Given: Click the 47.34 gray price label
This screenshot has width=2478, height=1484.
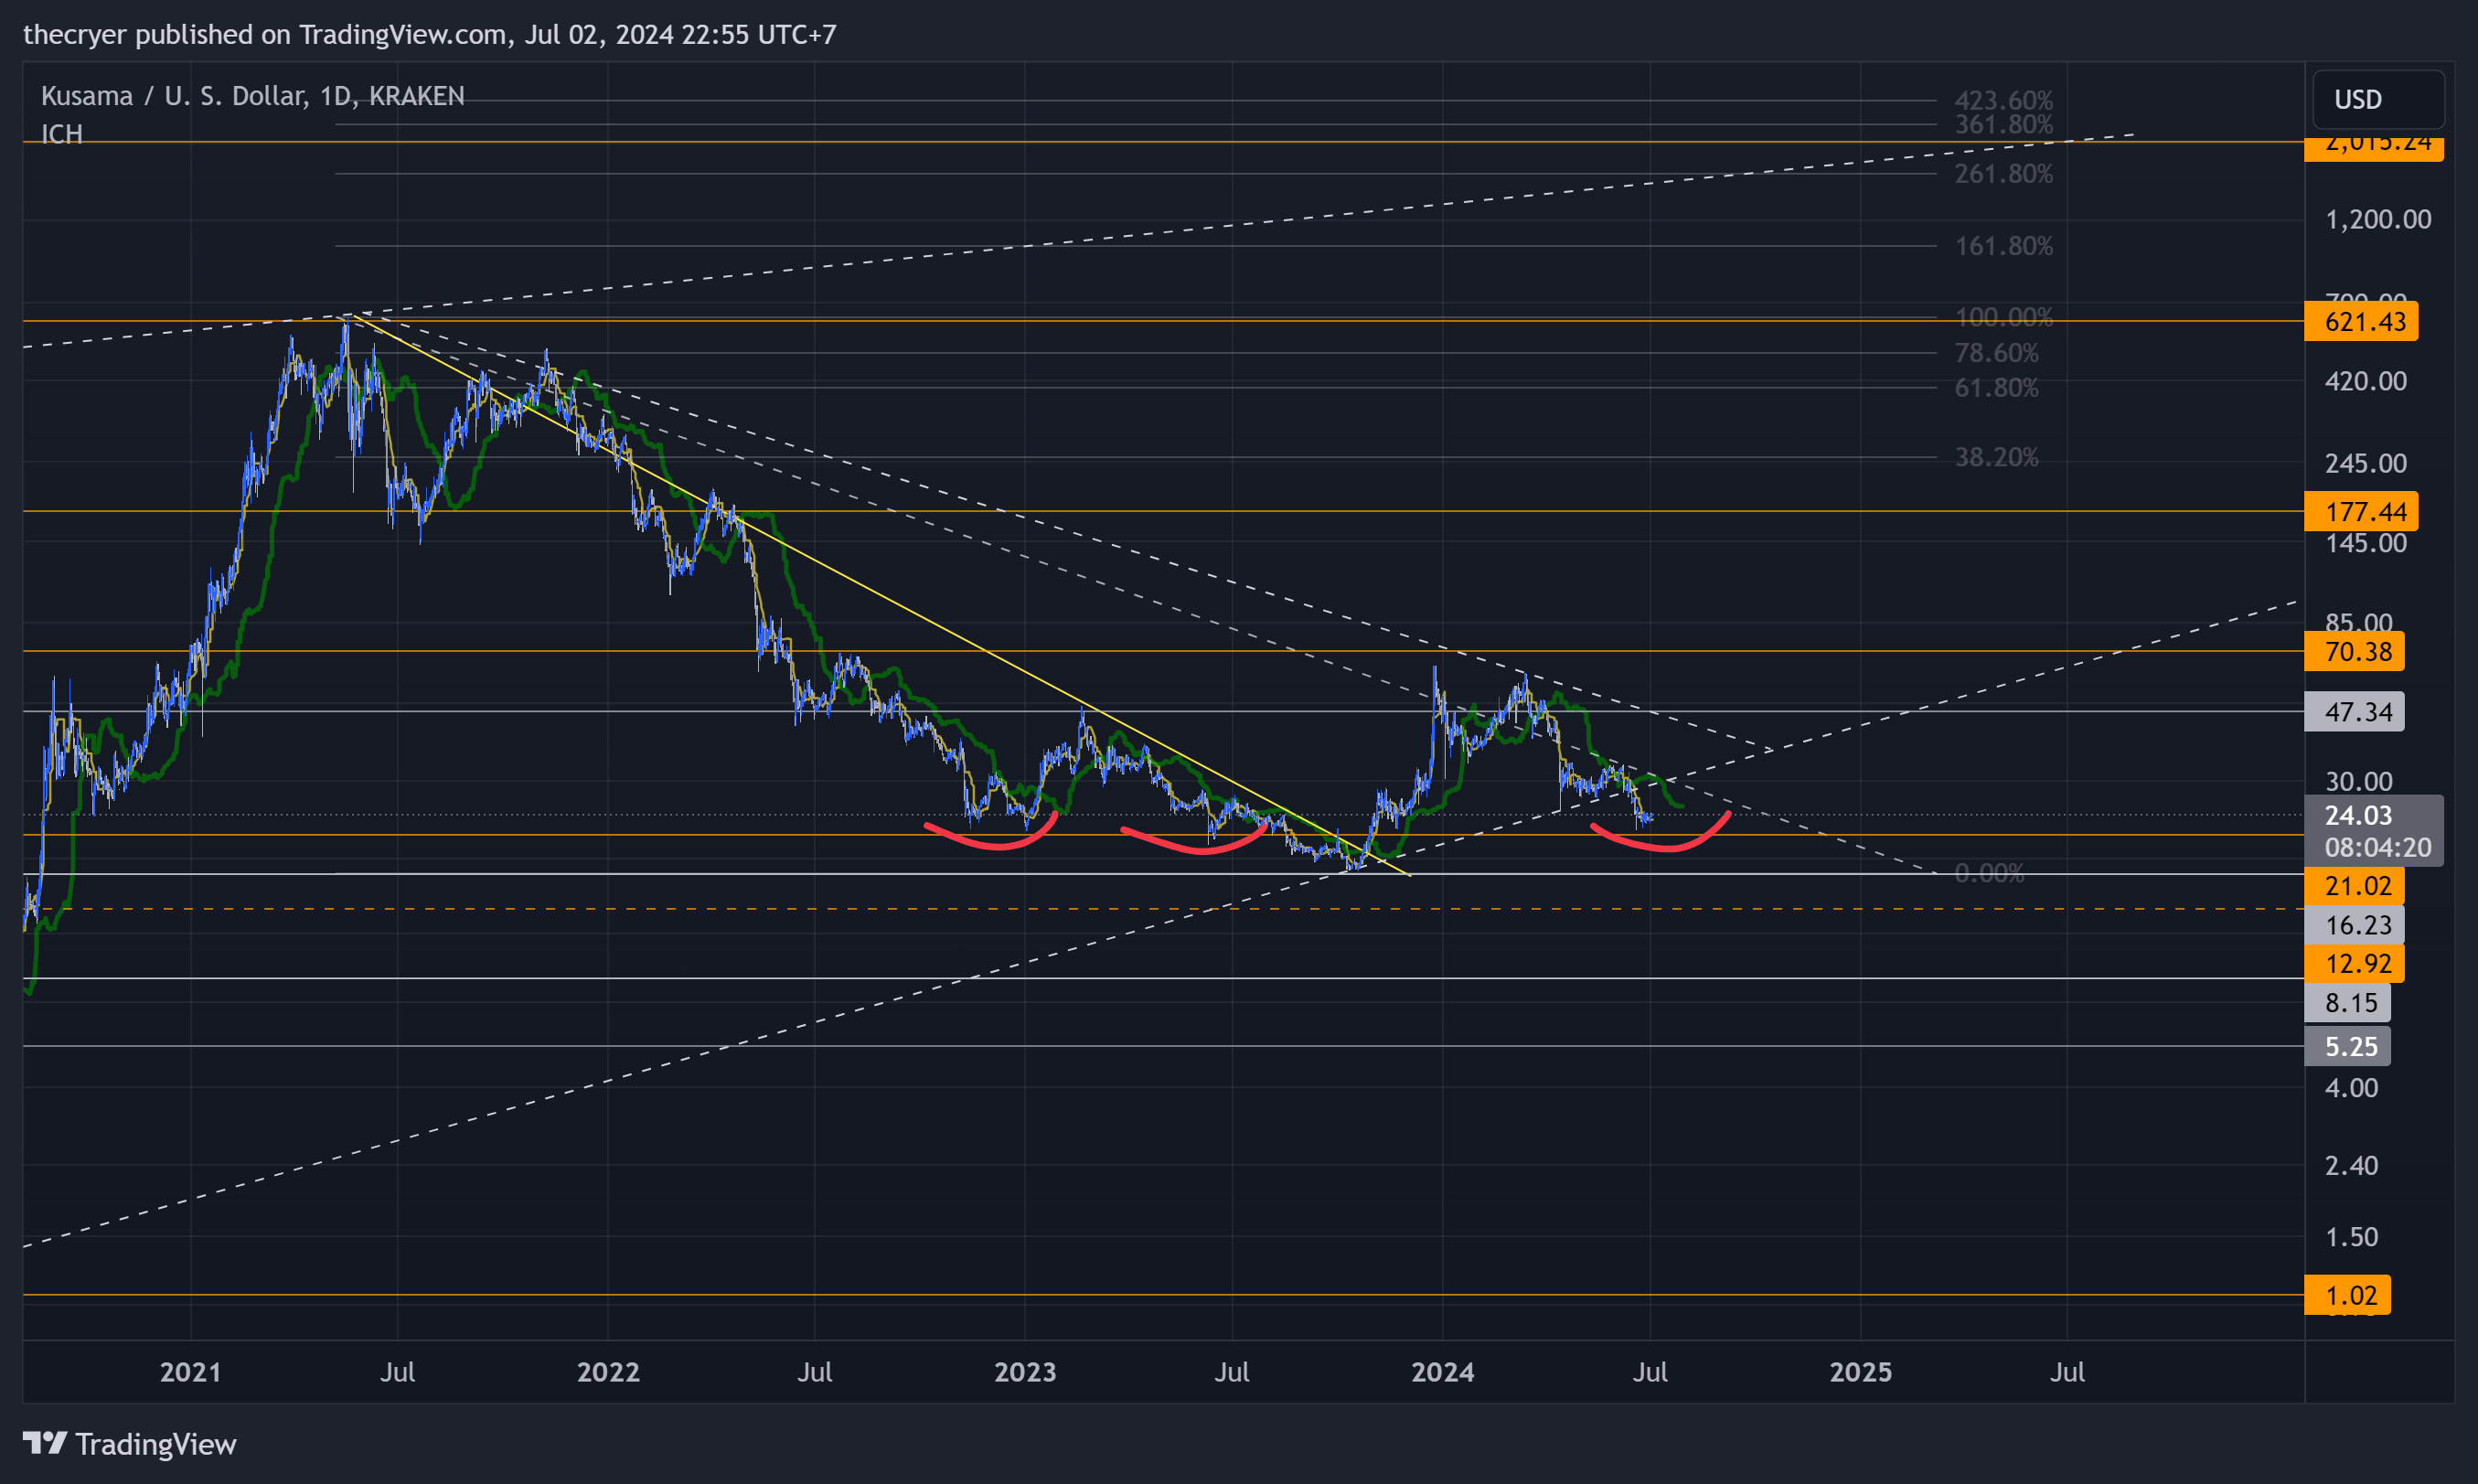Looking at the screenshot, I should coord(2353,712).
